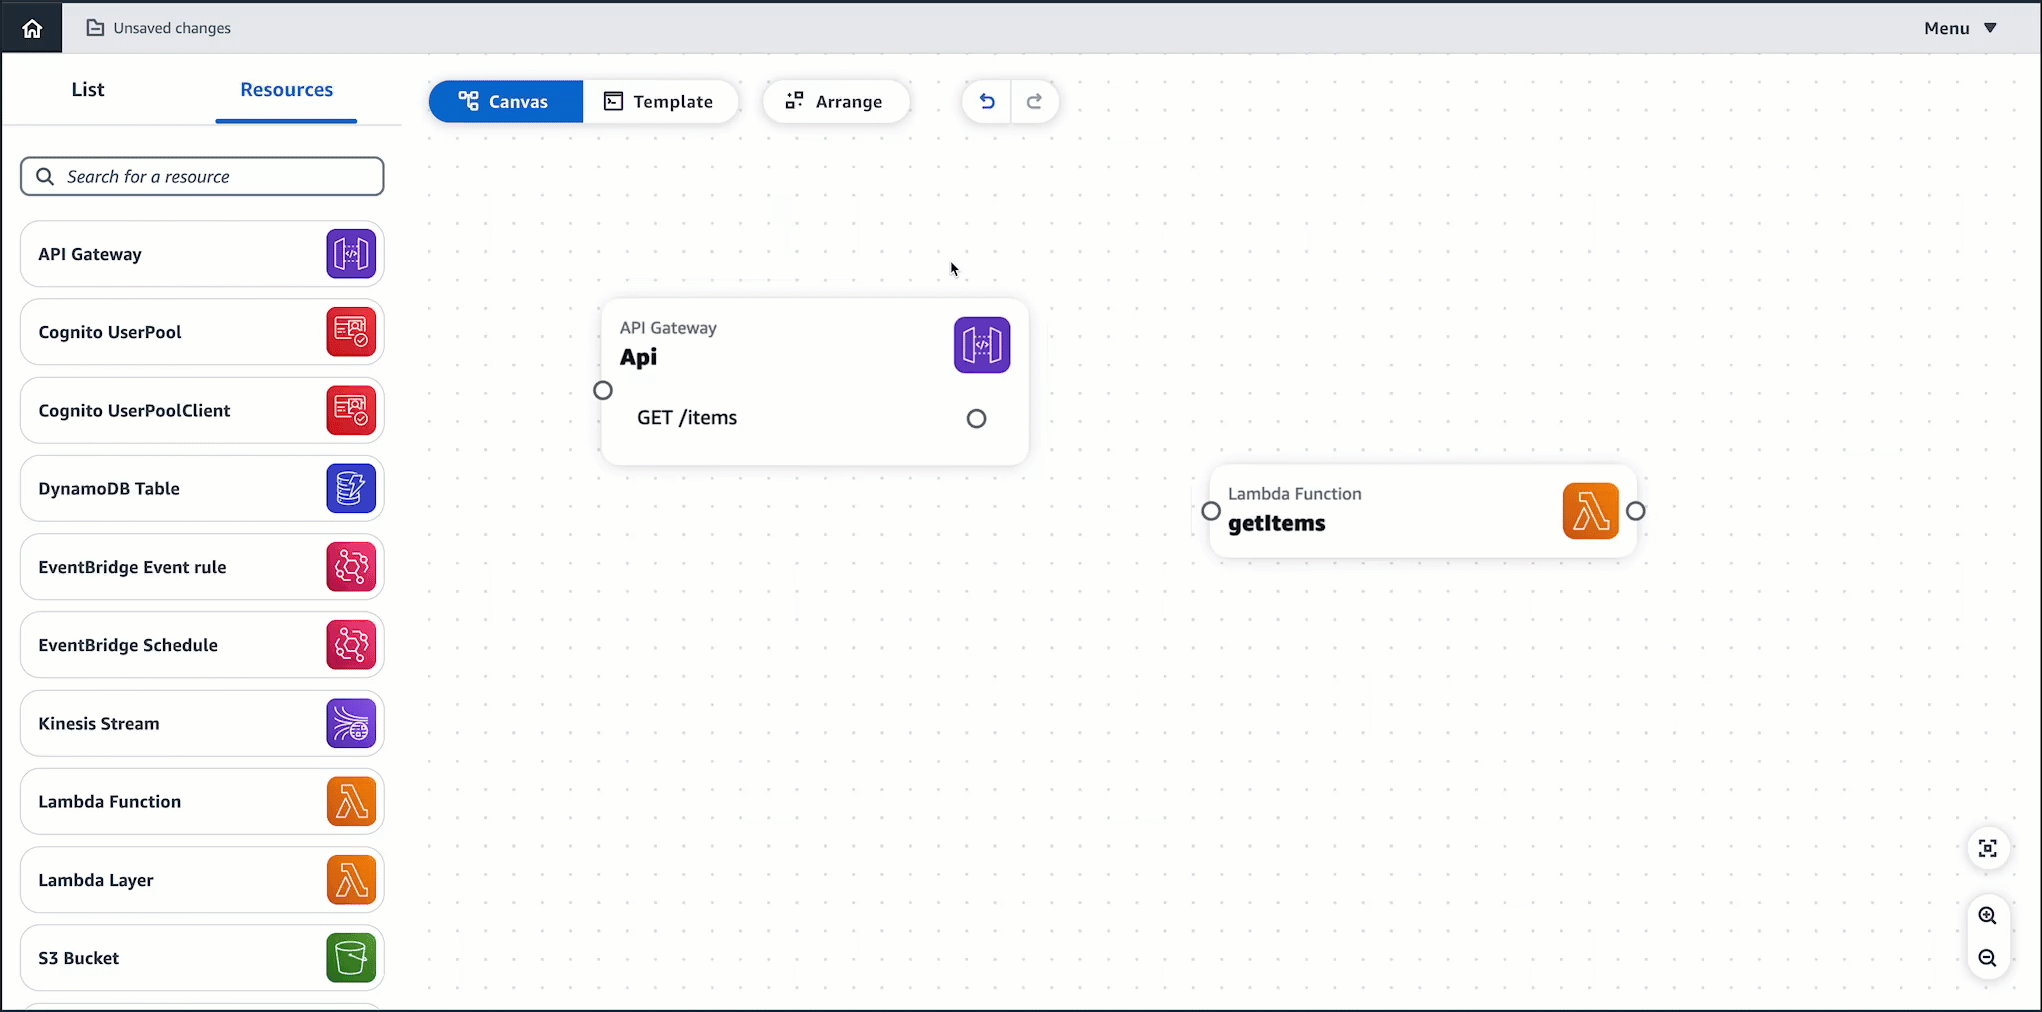Click the Api card left connection port
Screen dimensions: 2042x1012
coord(602,390)
